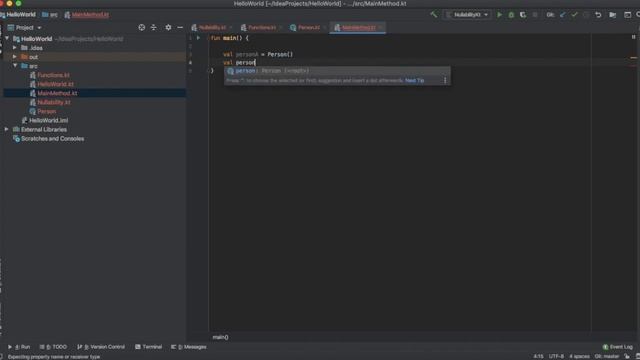Switch to the Nullability.kt editor tab
Screen dimensions: 640x360
211,27
